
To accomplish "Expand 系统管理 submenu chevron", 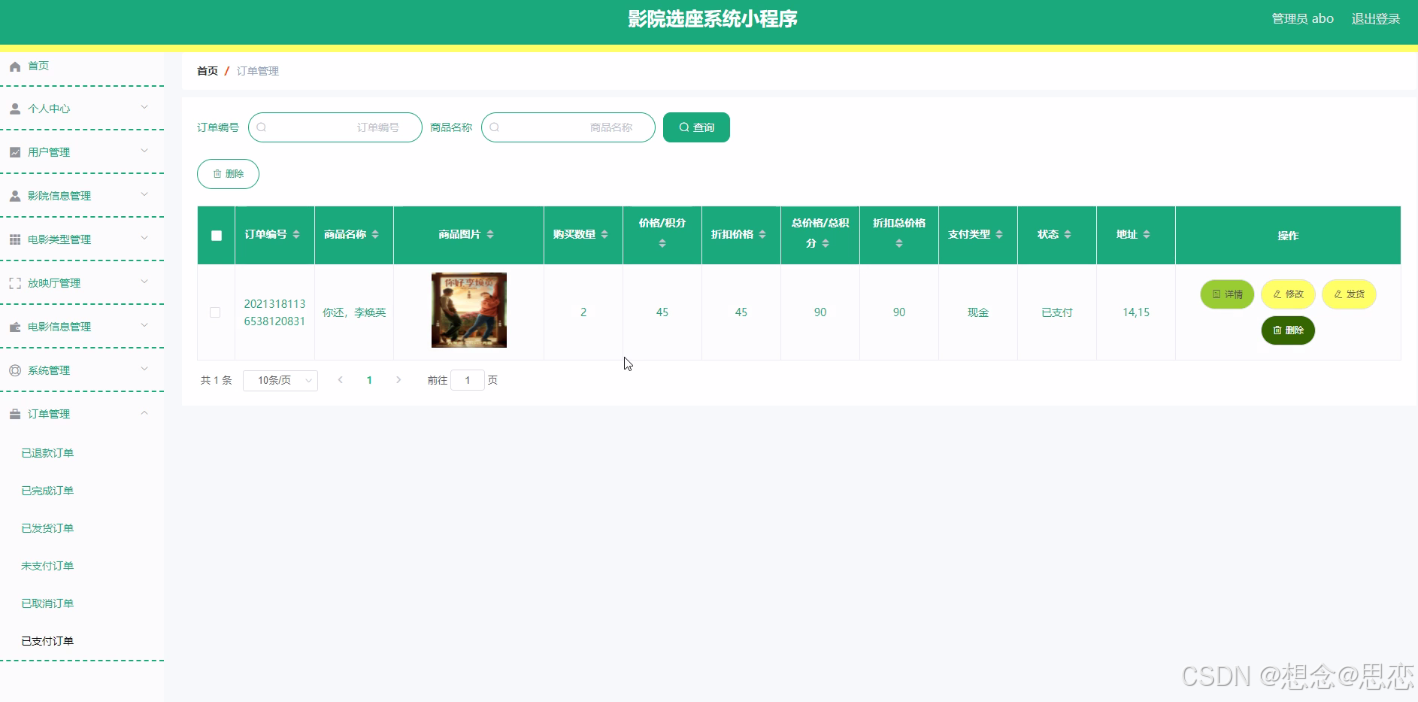I will tap(144, 369).
